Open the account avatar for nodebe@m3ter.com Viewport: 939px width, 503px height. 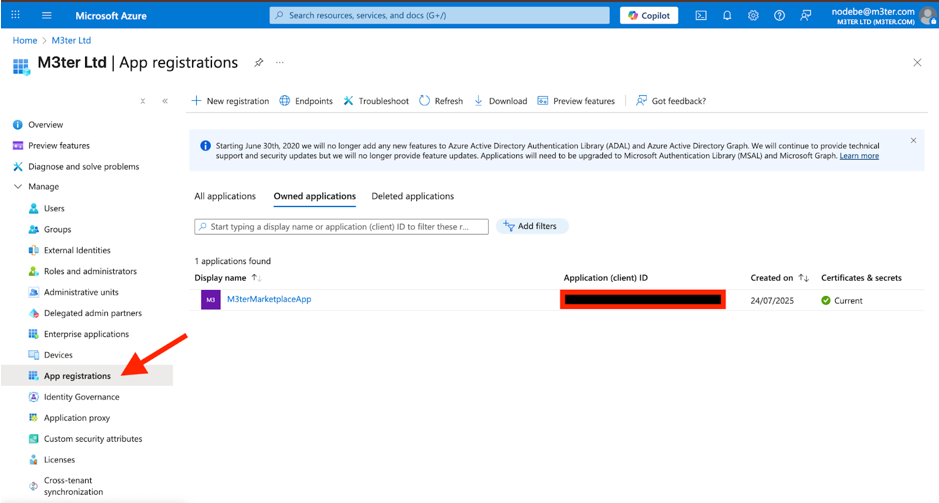coord(928,16)
